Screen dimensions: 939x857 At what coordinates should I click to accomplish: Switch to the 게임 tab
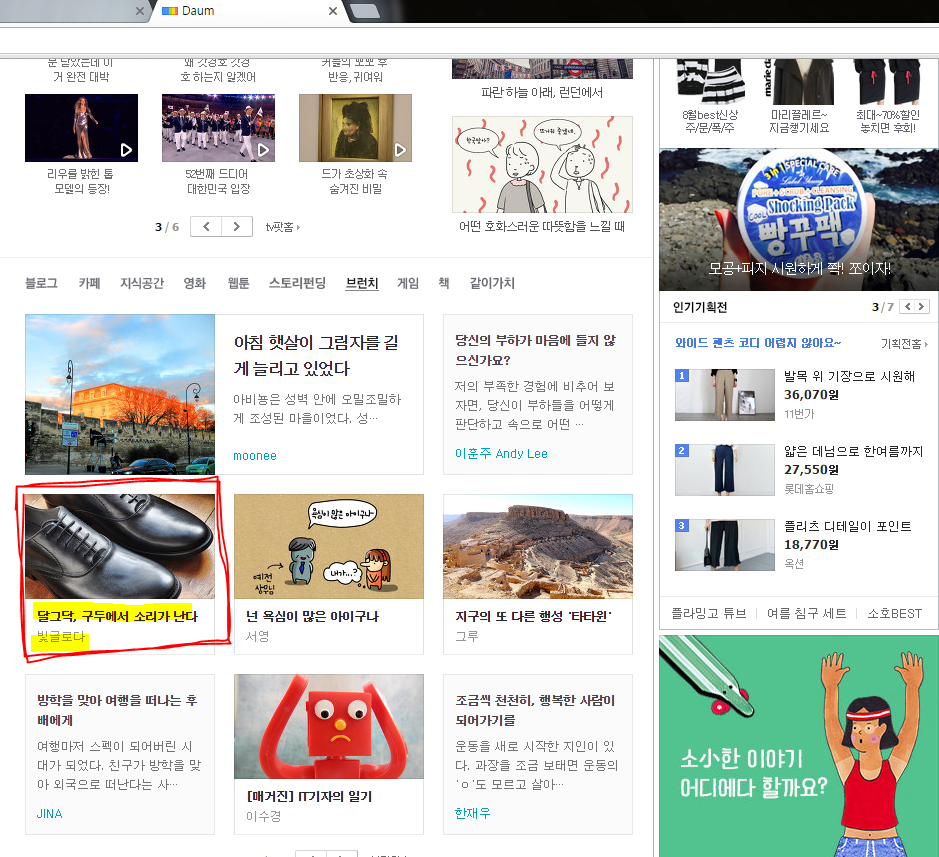(x=408, y=283)
